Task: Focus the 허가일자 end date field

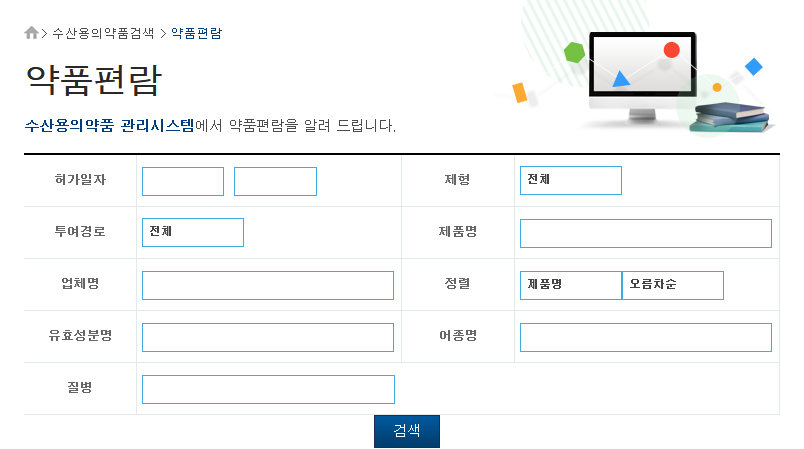Action: (275, 181)
